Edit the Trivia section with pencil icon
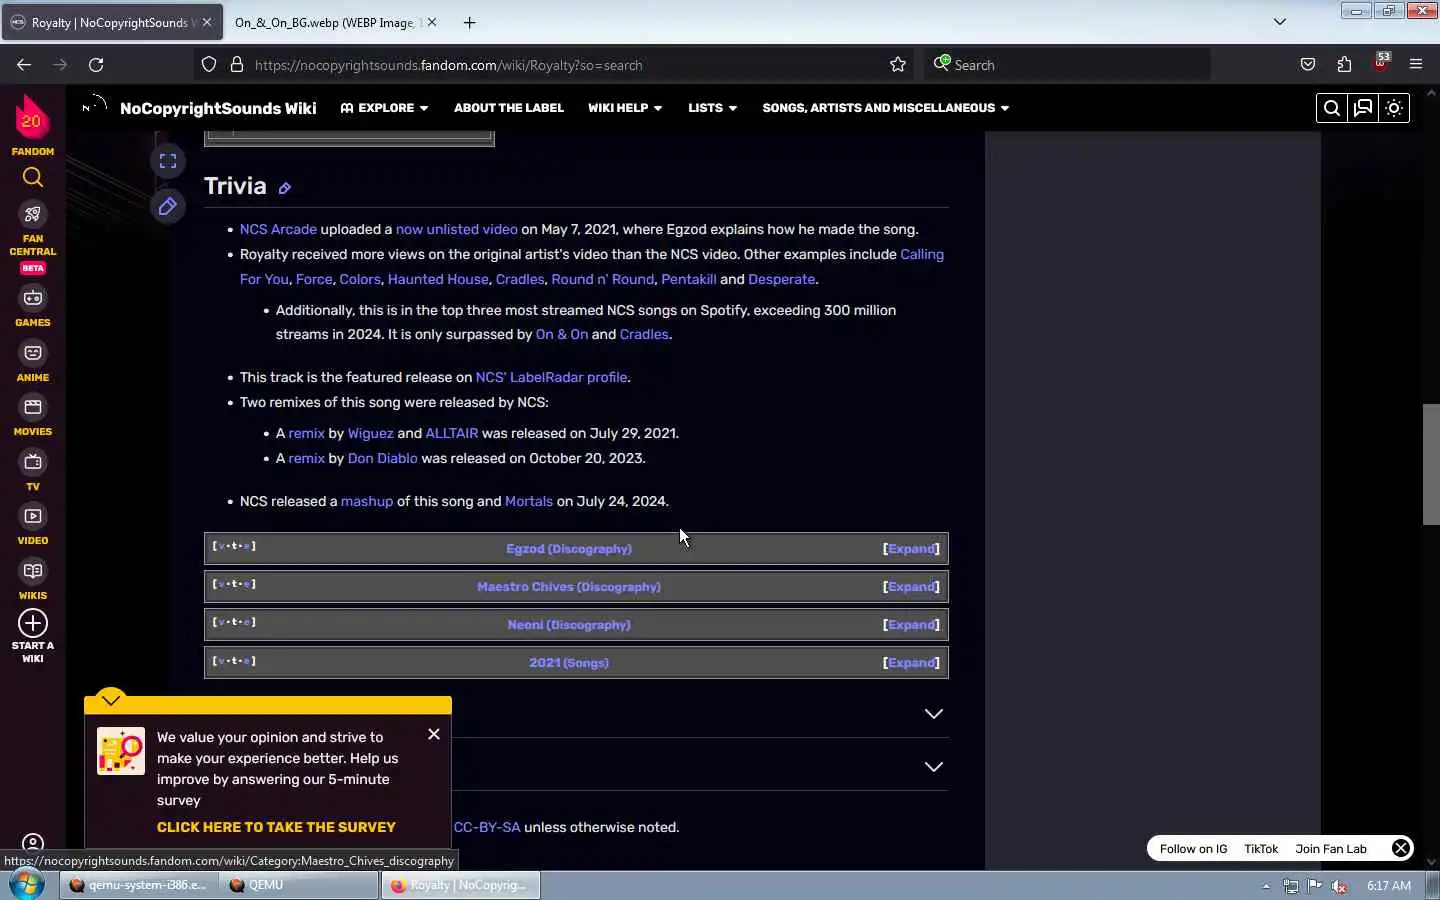 (x=285, y=188)
